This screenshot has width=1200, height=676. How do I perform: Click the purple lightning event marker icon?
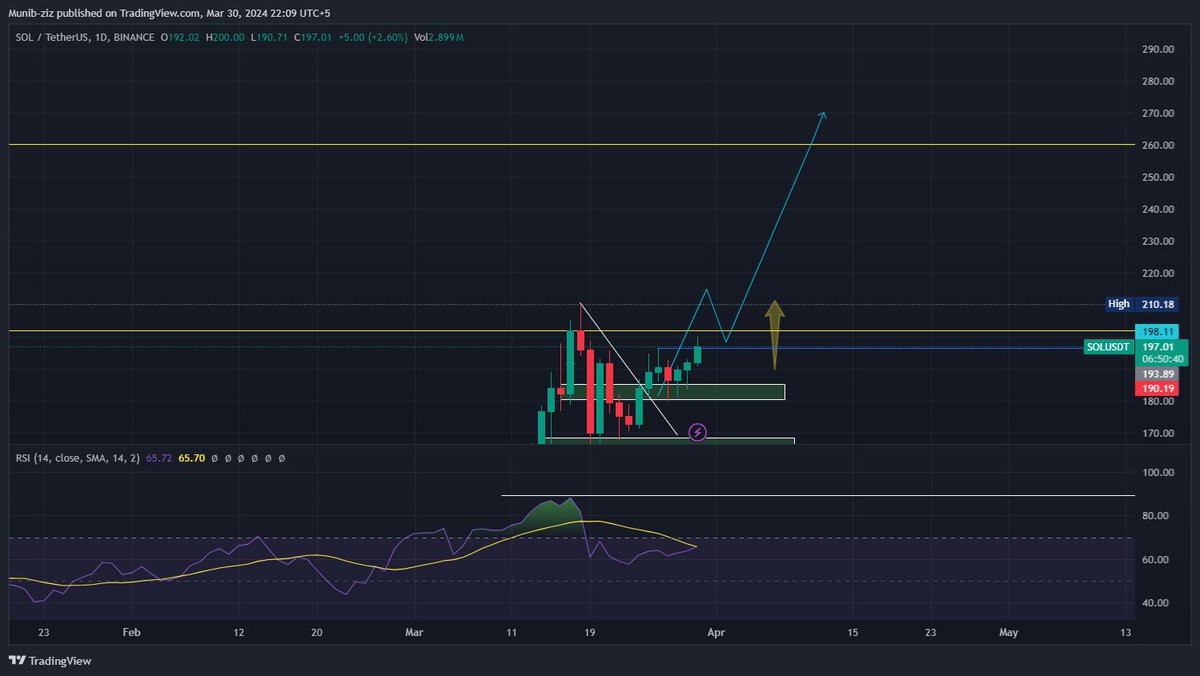[698, 433]
